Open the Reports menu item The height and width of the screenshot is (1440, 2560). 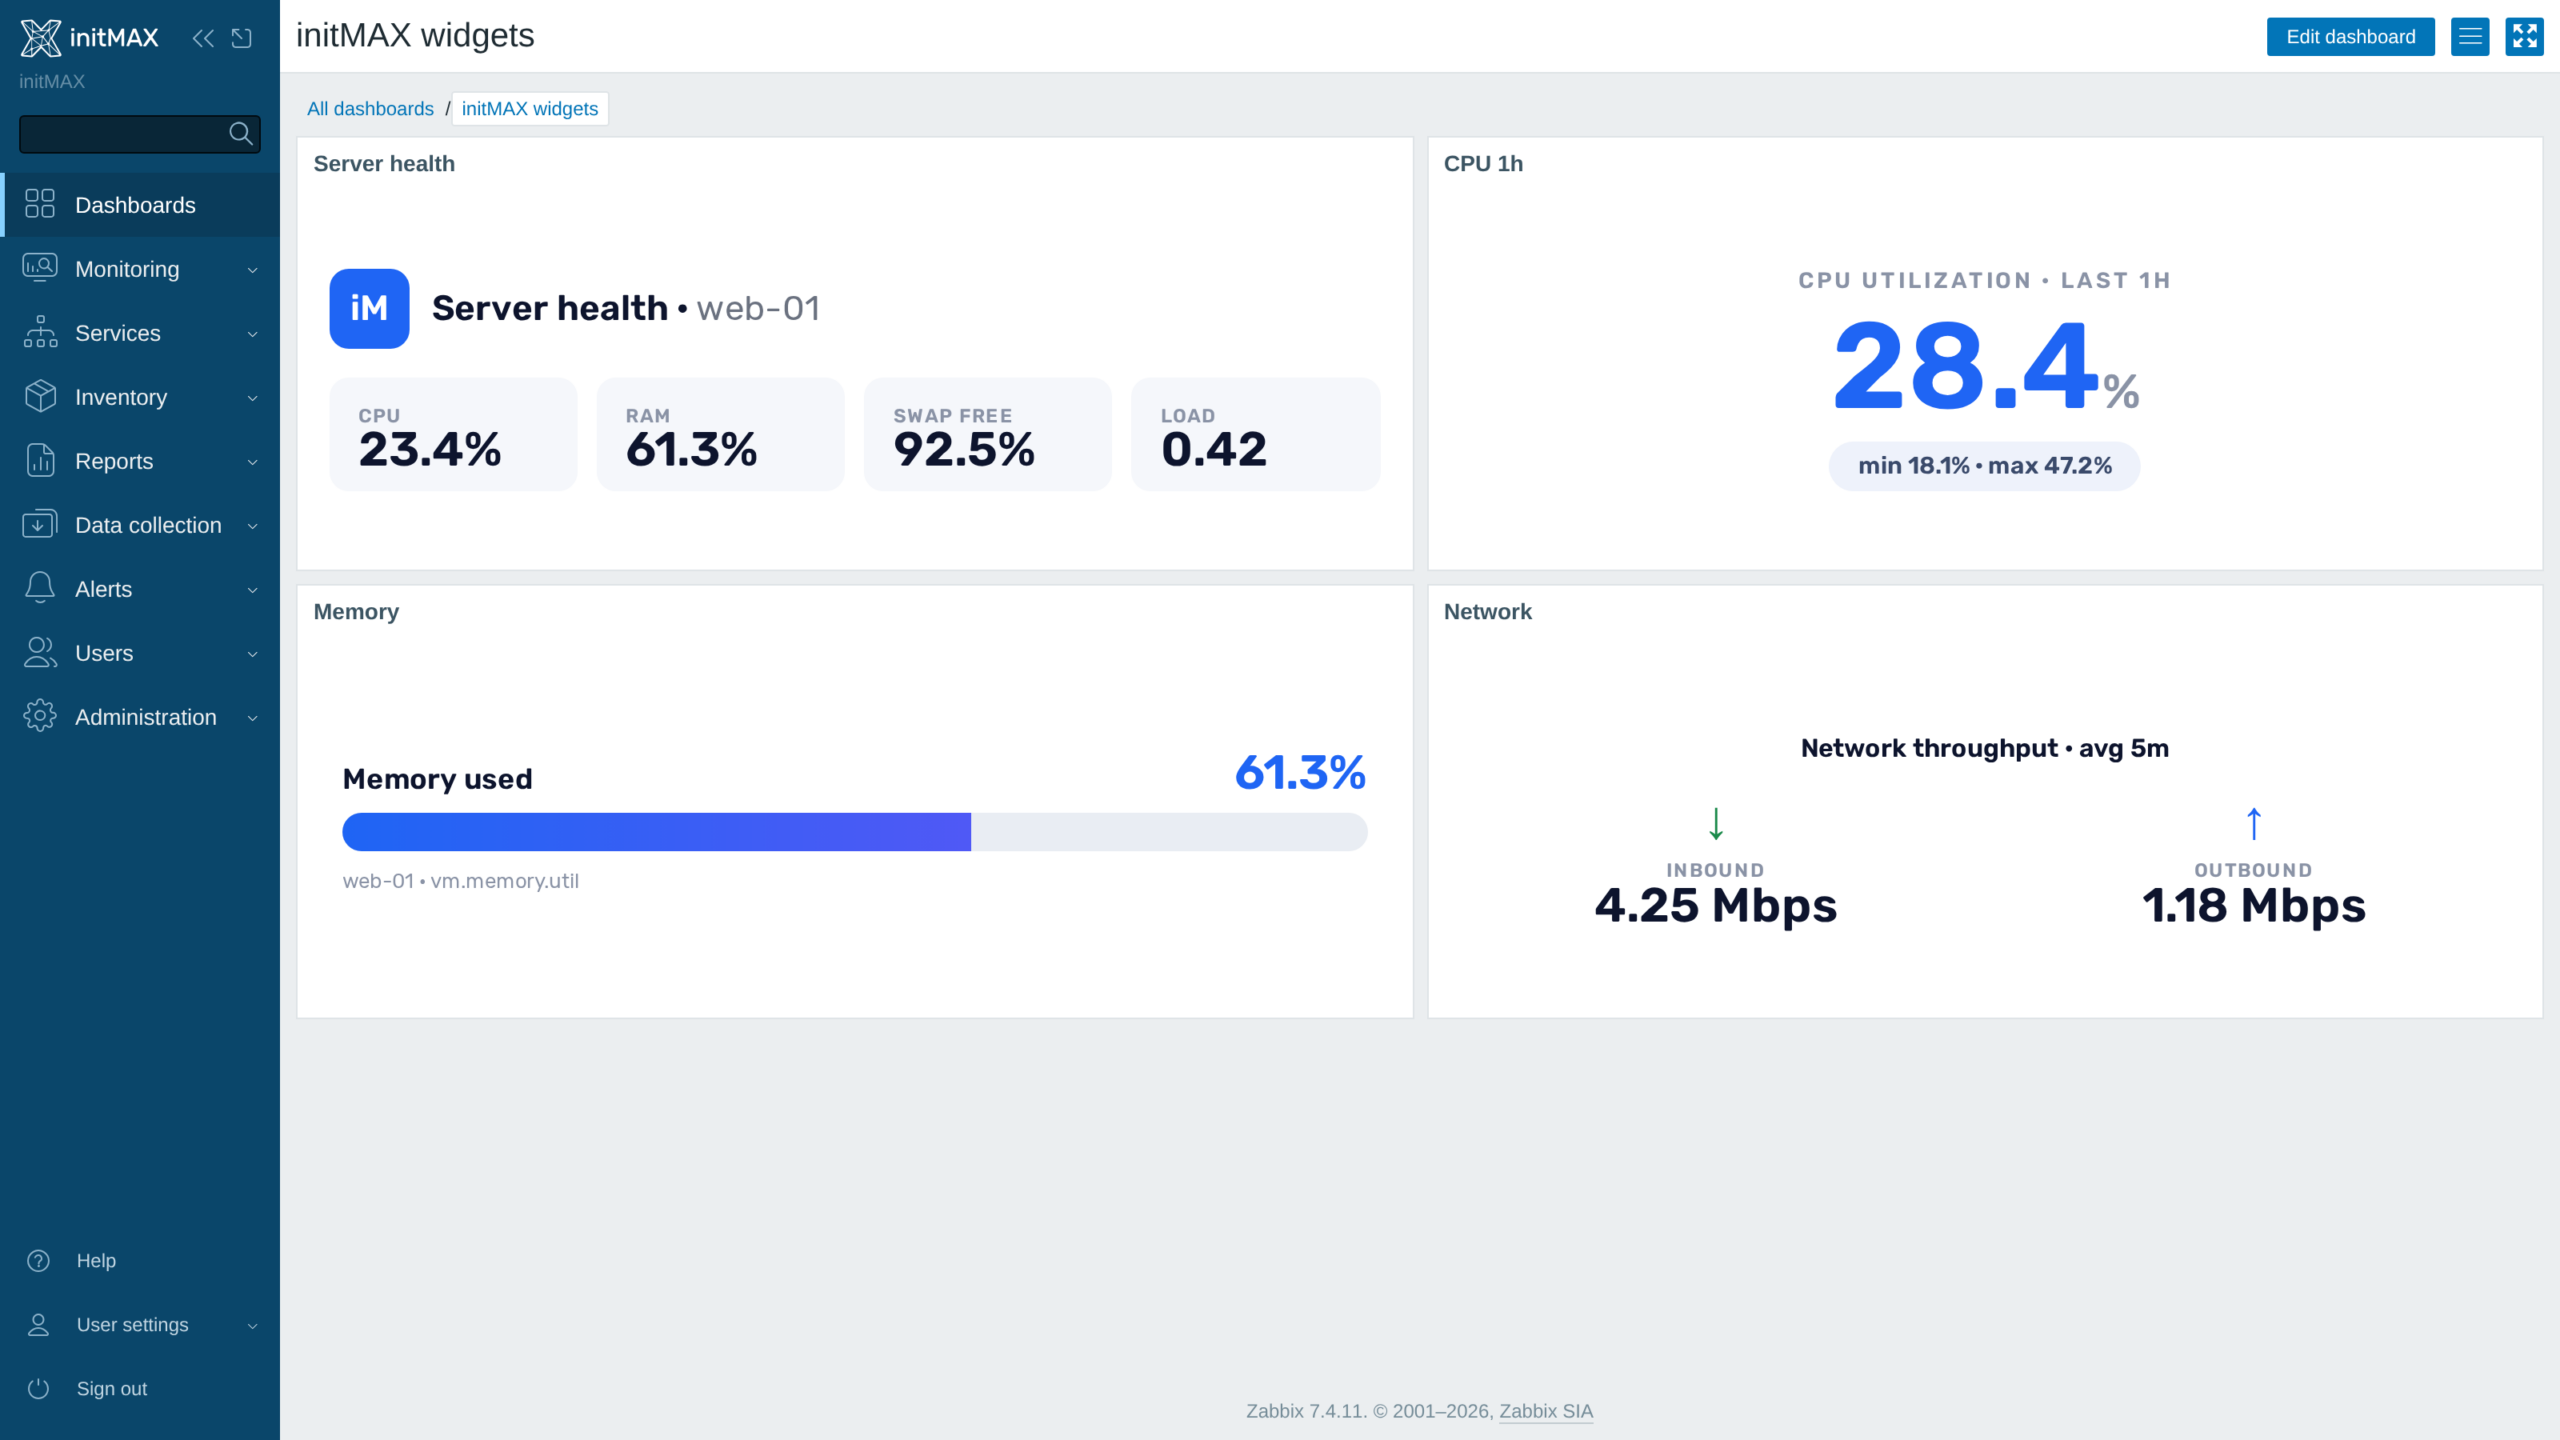[140, 461]
